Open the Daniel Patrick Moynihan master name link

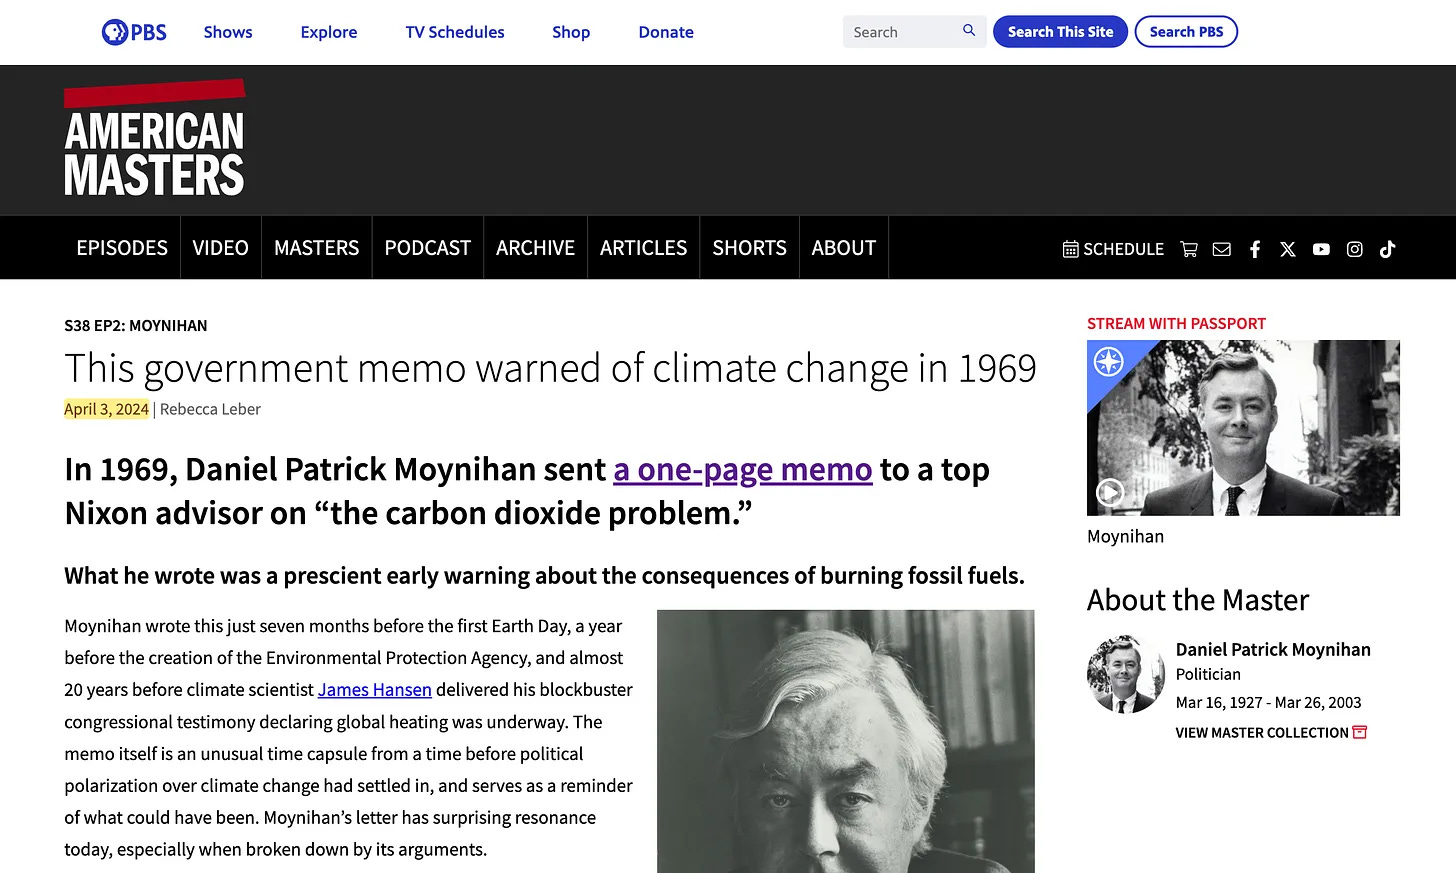click(x=1273, y=650)
